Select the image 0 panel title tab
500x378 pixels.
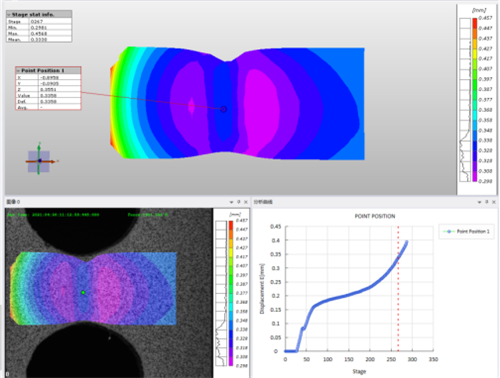(14, 202)
